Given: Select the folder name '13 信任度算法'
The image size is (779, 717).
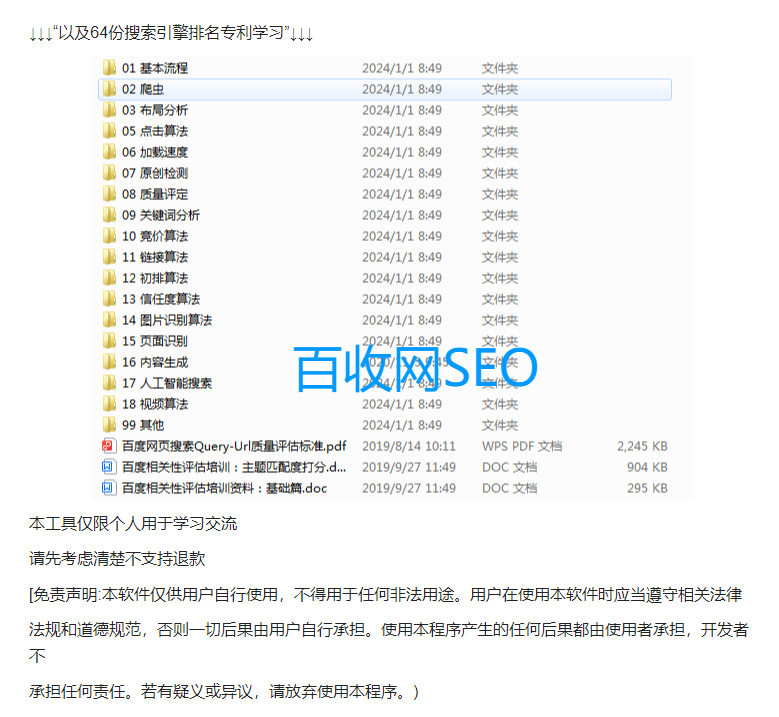Looking at the screenshot, I should (x=161, y=299).
